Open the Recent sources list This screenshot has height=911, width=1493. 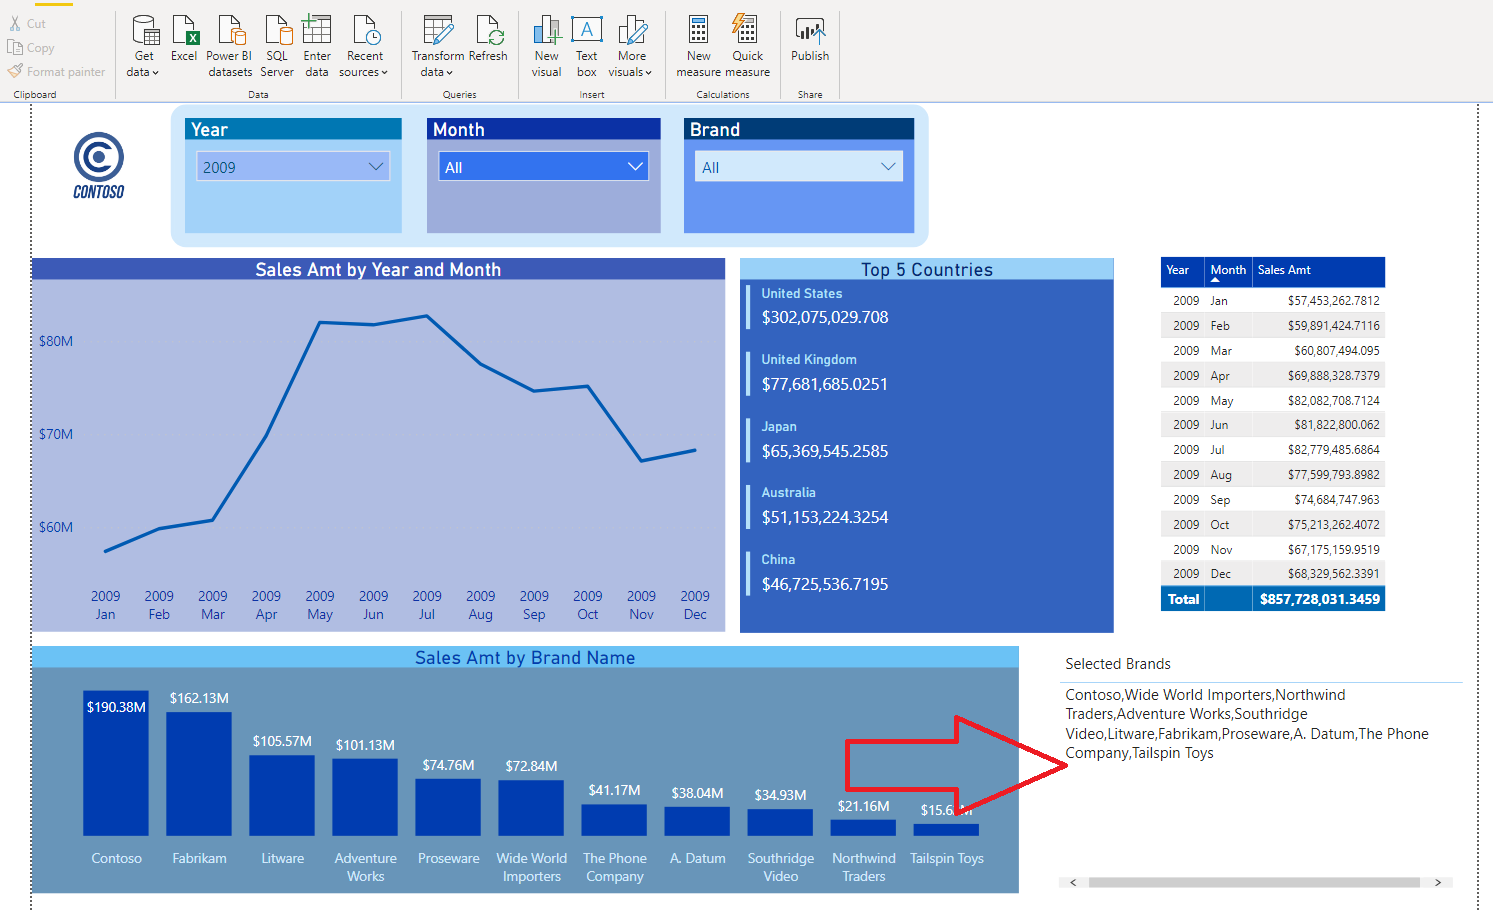click(364, 44)
